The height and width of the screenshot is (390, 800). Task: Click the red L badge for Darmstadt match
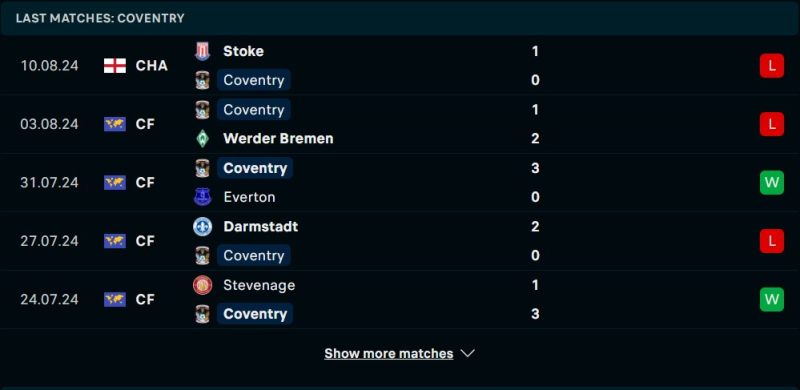pos(771,241)
